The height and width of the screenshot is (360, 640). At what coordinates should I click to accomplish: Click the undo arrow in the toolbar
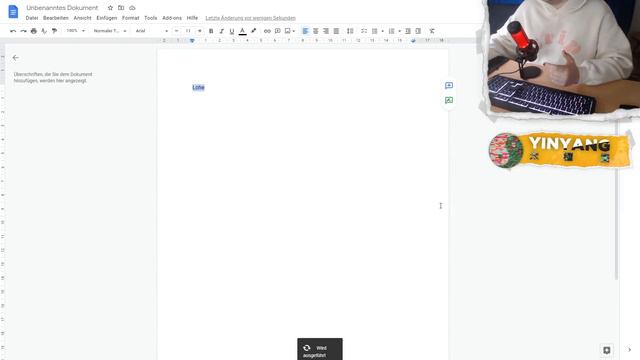(x=13, y=31)
